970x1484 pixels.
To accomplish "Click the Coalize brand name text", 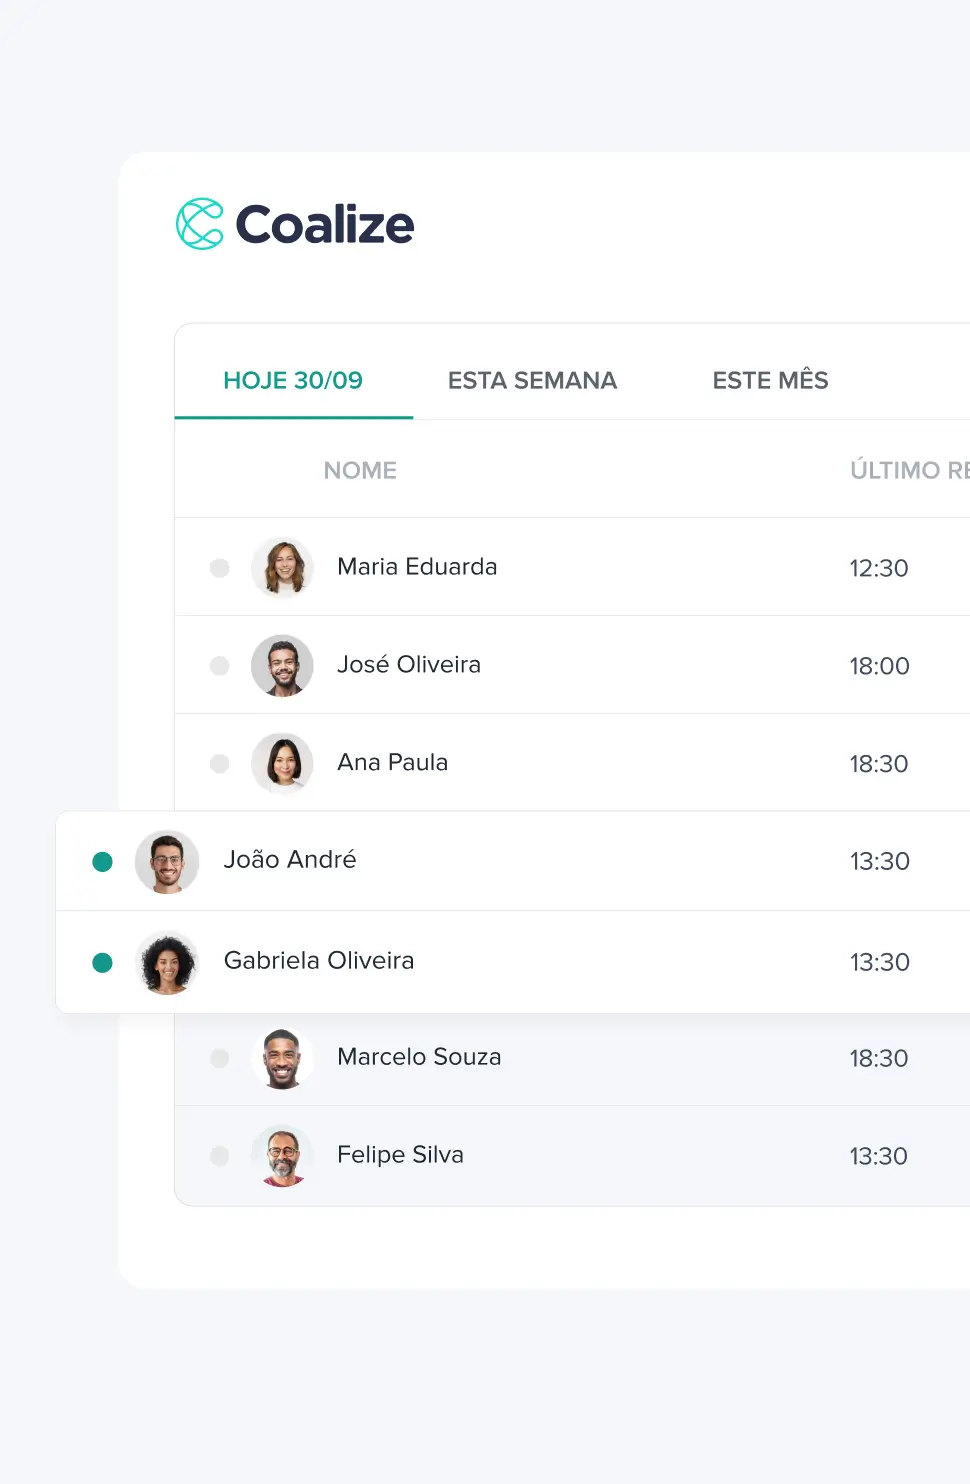I will click(x=325, y=225).
